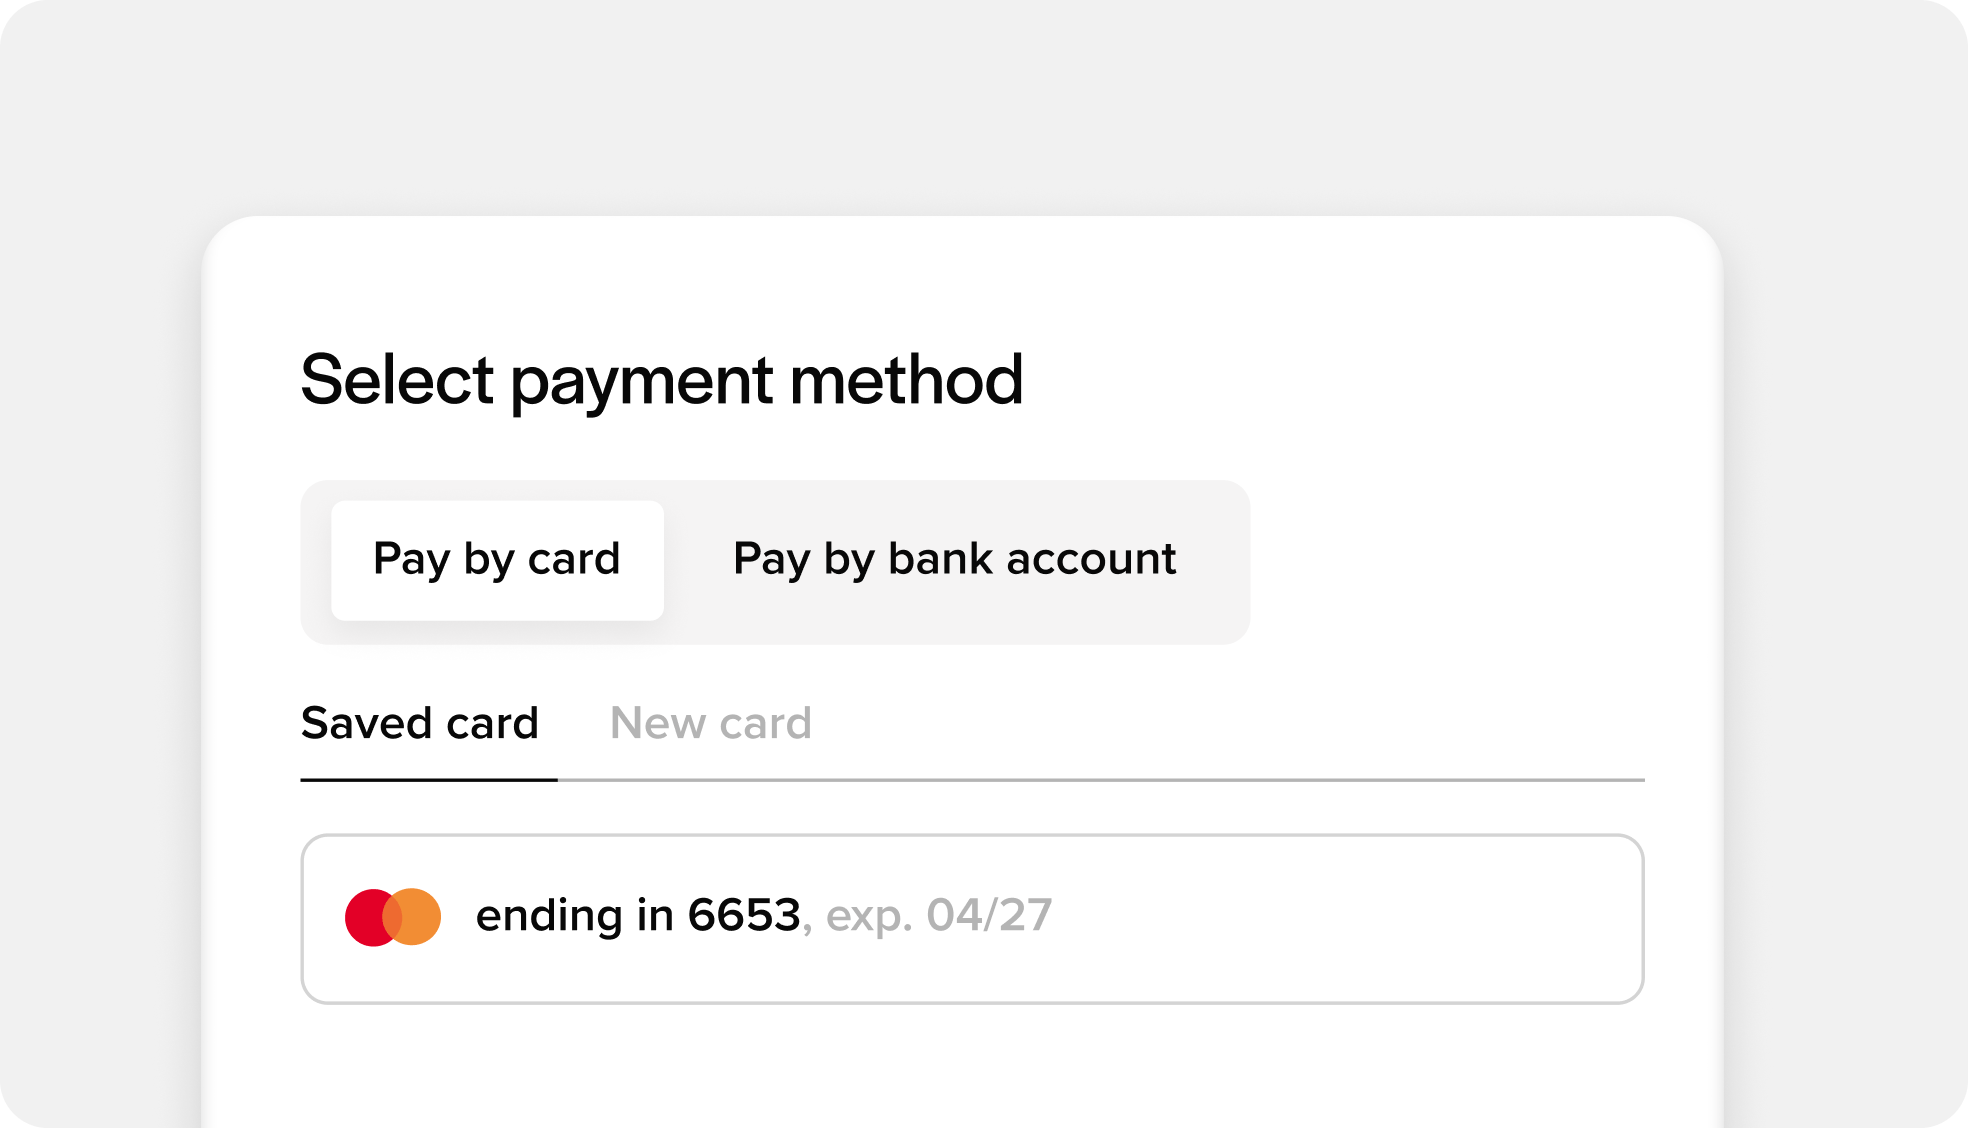Click the word 'method' in the heading

tap(906, 381)
